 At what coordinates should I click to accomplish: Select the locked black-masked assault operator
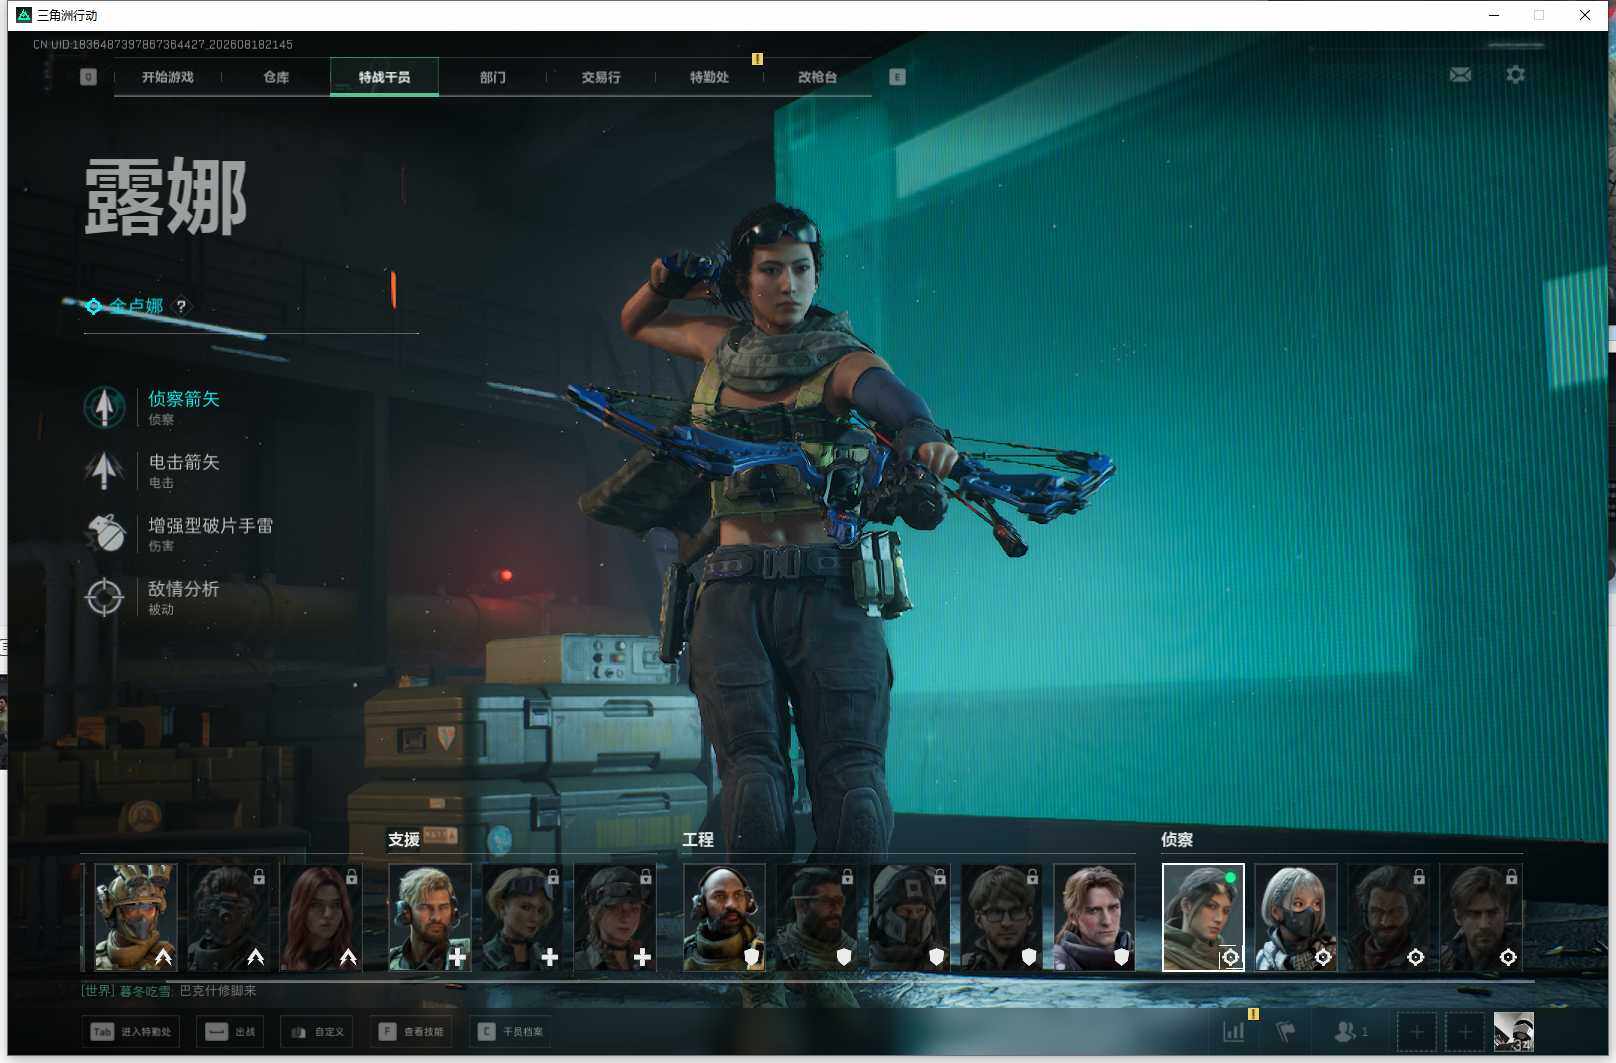(228, 917)
